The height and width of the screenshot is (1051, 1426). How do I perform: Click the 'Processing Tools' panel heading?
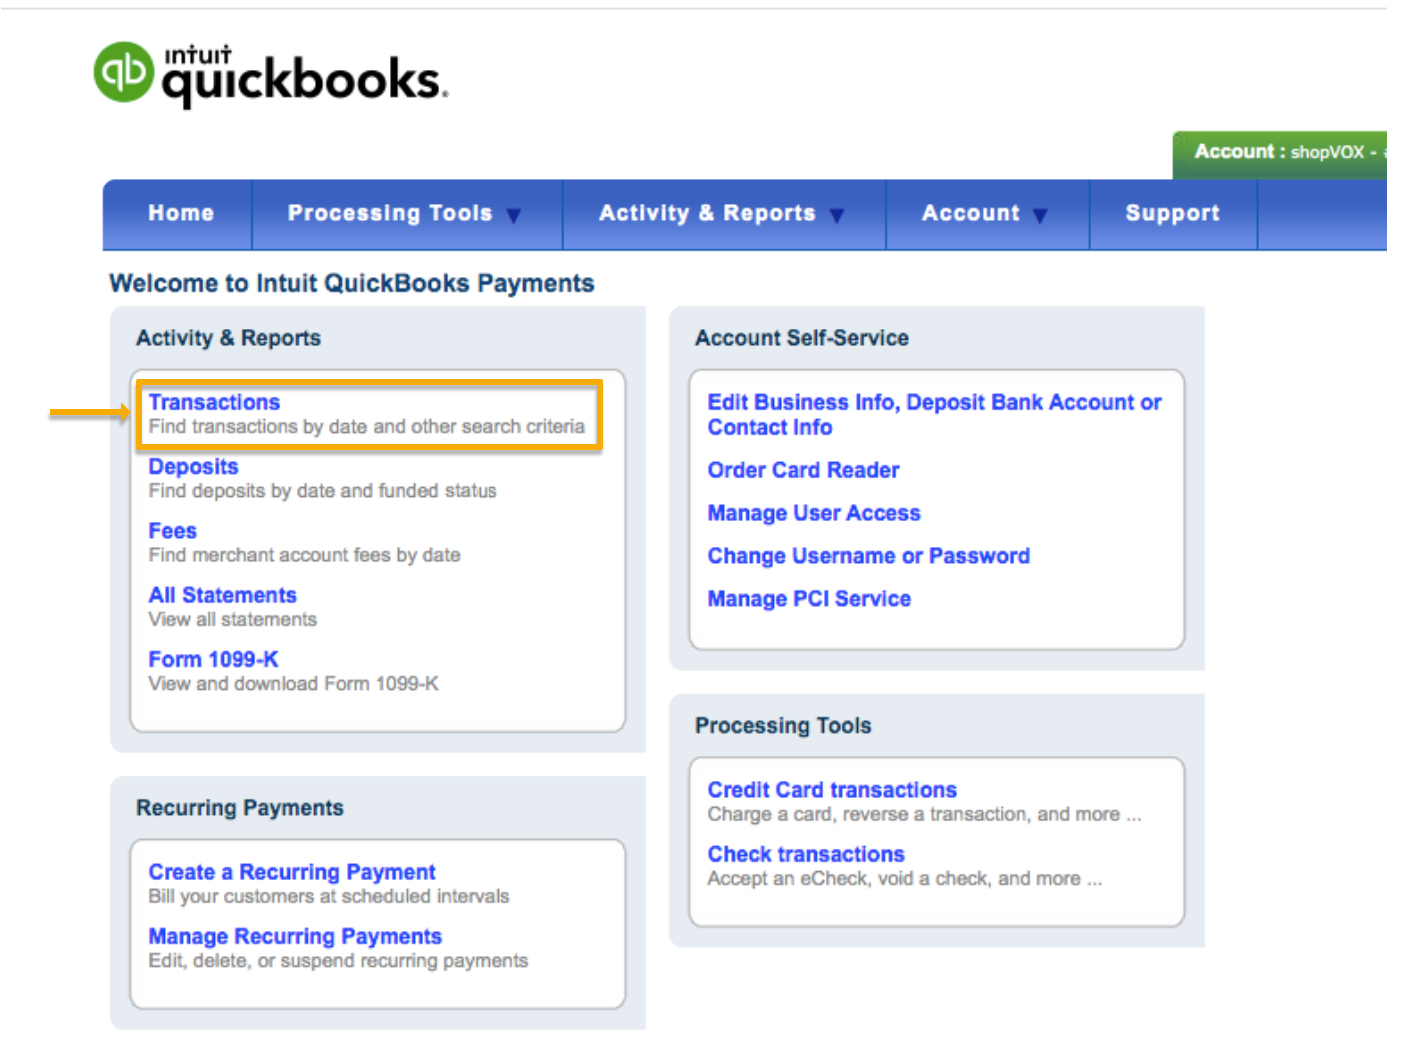coord(783,726)
